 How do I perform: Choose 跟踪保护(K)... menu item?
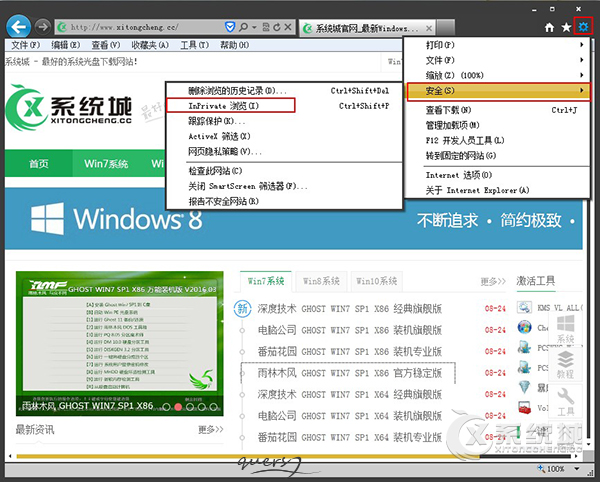[x=284, y=121]
